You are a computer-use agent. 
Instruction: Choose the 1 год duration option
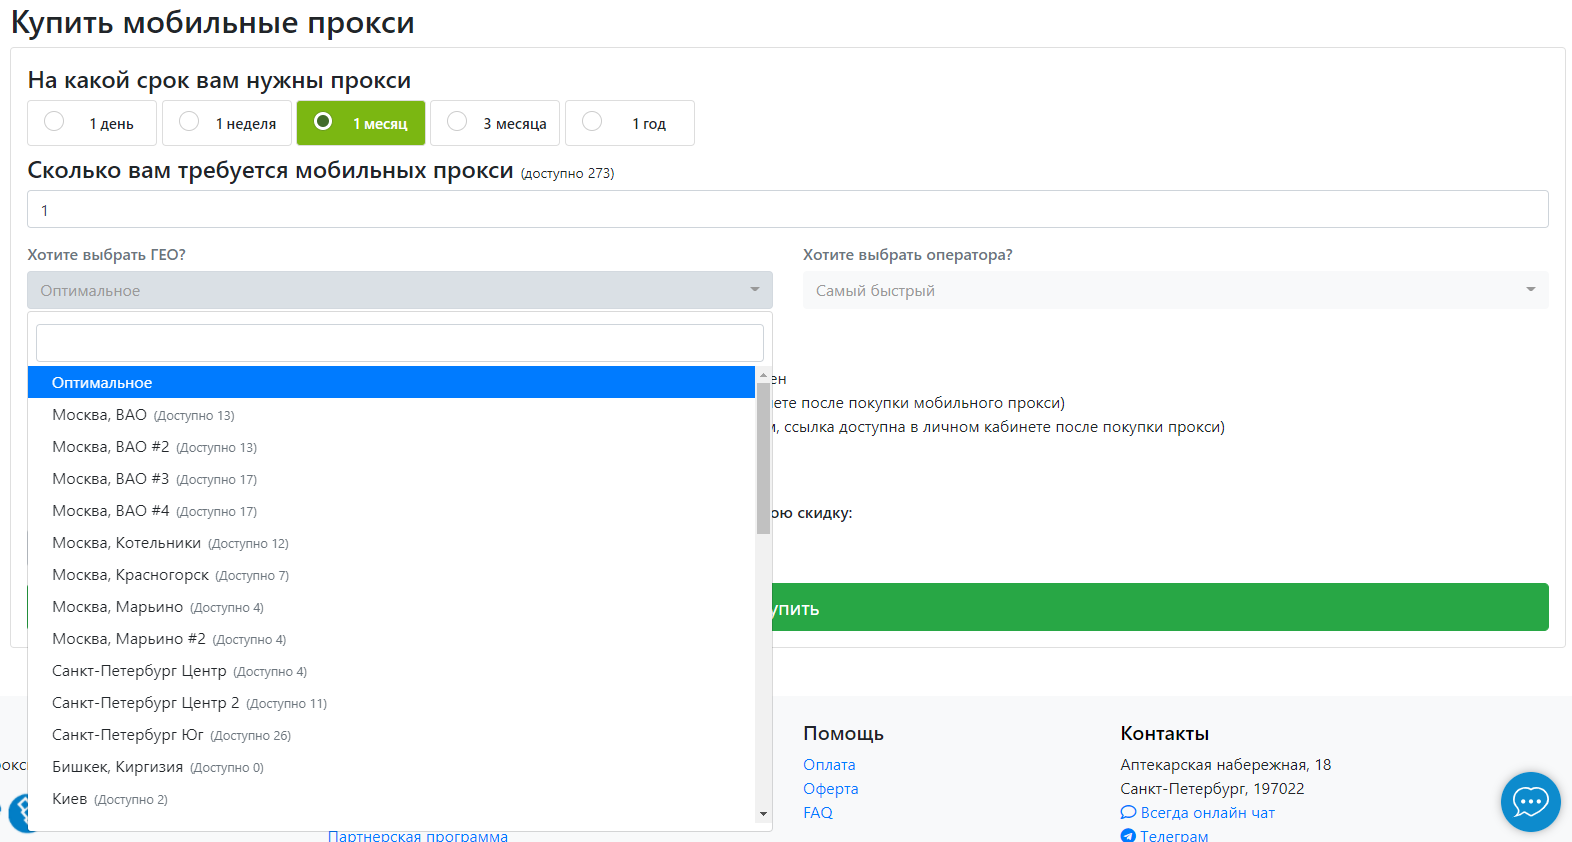tap(630, 123)
